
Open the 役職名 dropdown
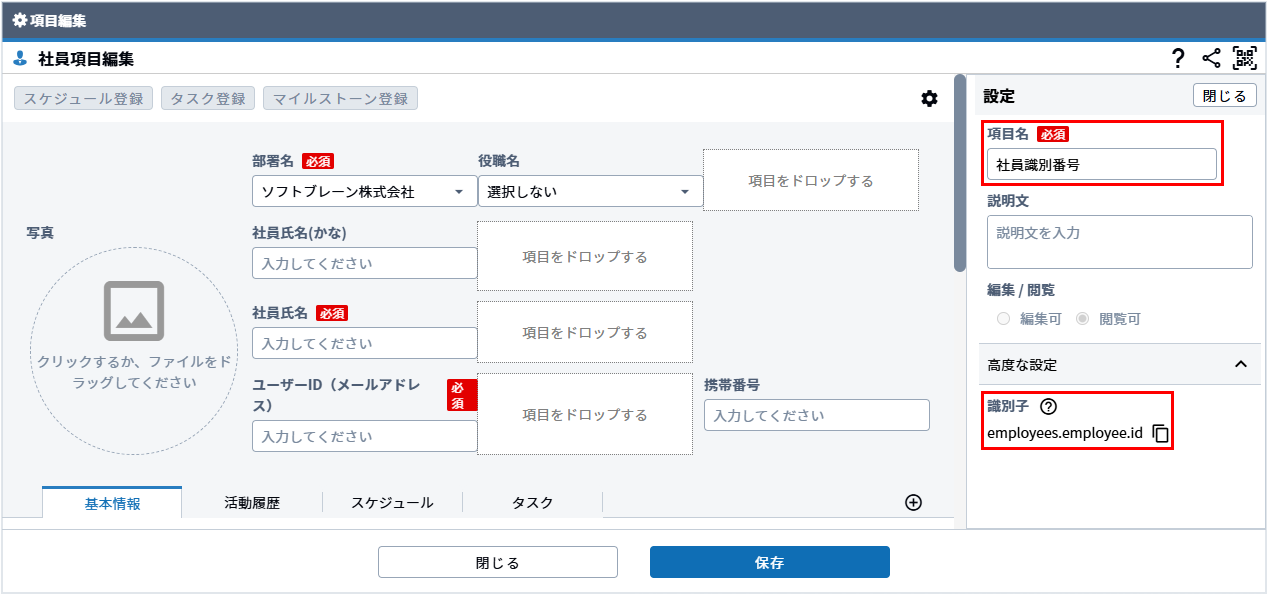[x=590, y=191]
